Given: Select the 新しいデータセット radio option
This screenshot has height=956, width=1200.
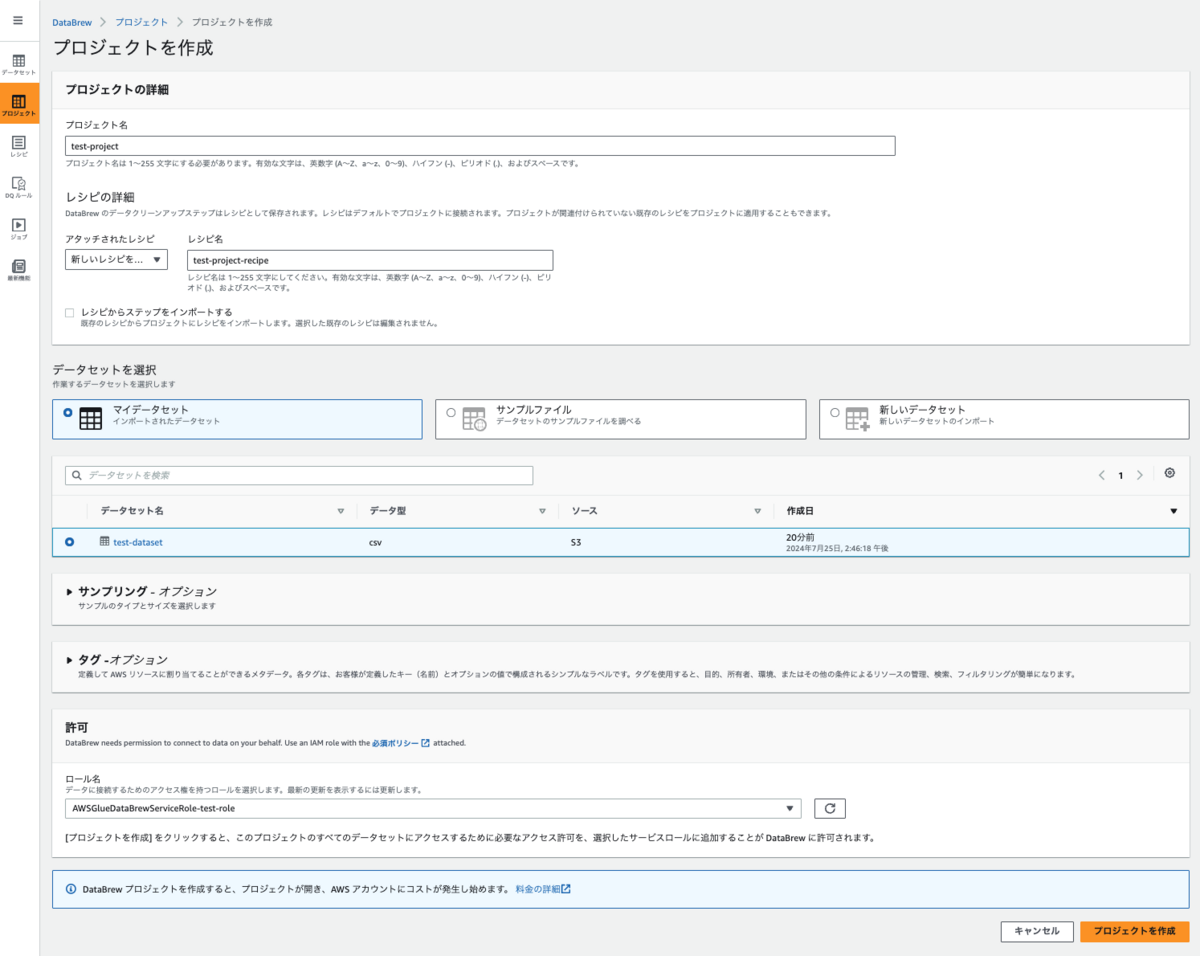Looking at the screenshot, I should click(x=834, y=411).
